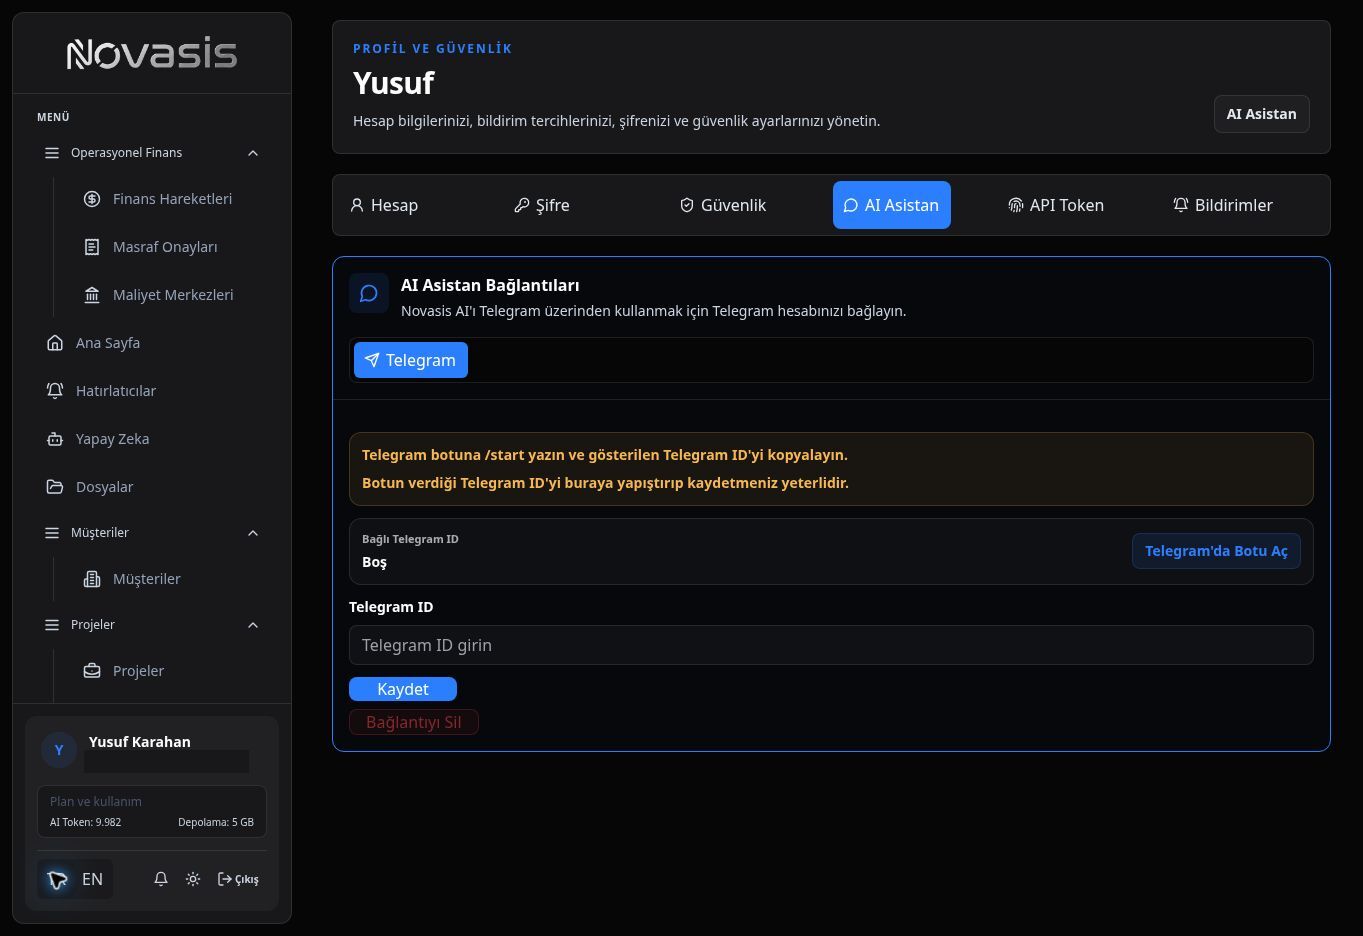Focus the Telegram ID girin input field
1363x936 pixels.
pos(831,645)
